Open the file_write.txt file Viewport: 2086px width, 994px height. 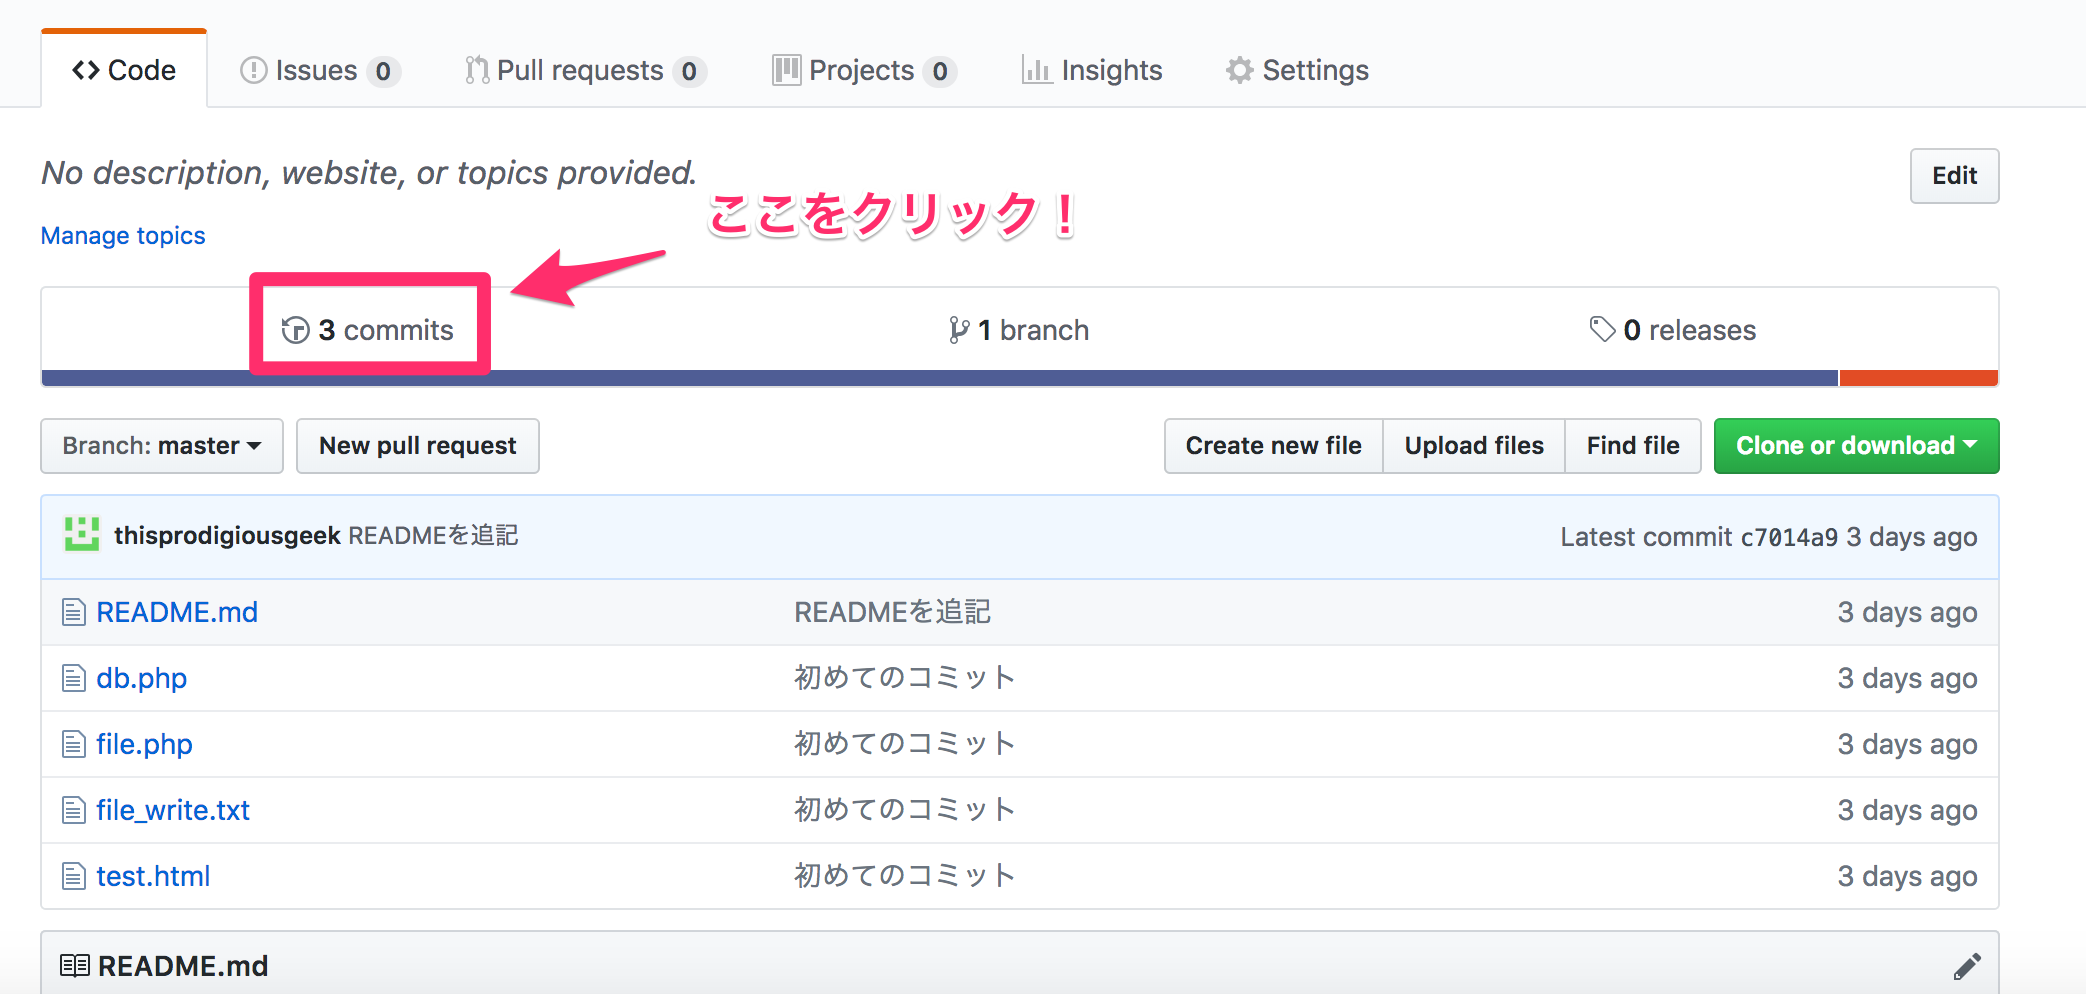click(173, 810)
